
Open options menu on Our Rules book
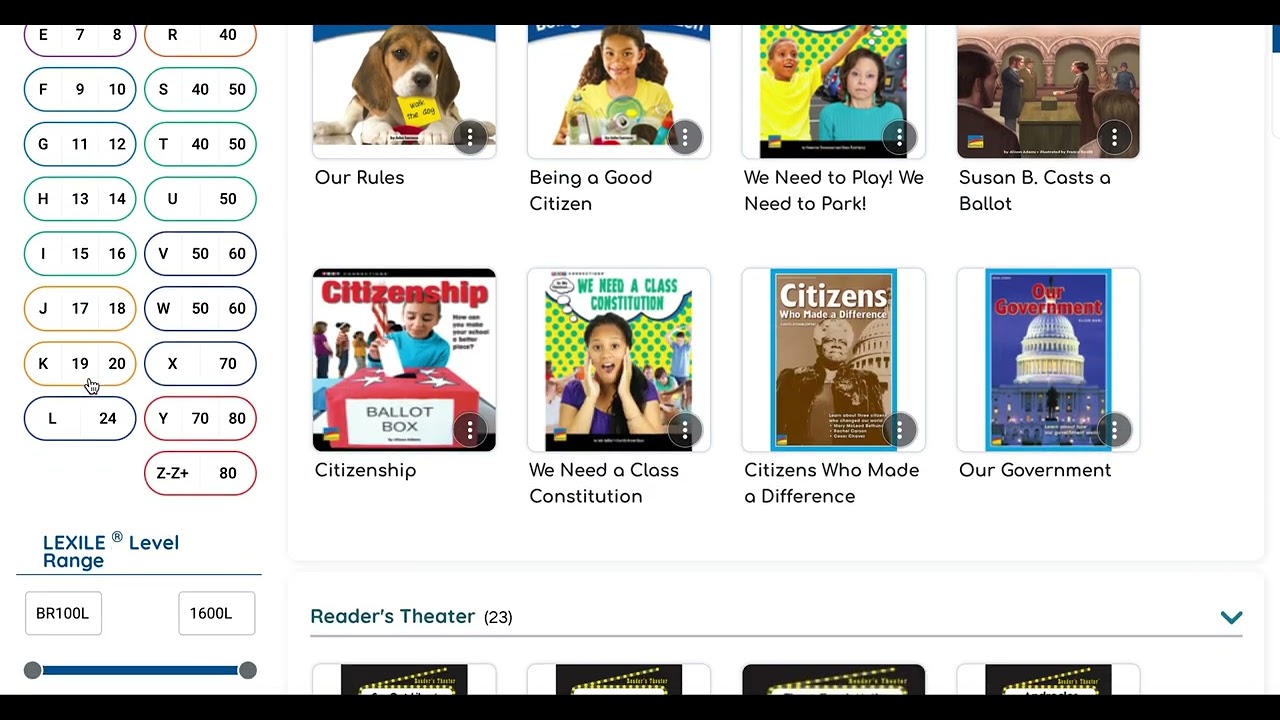coord(470,137)
